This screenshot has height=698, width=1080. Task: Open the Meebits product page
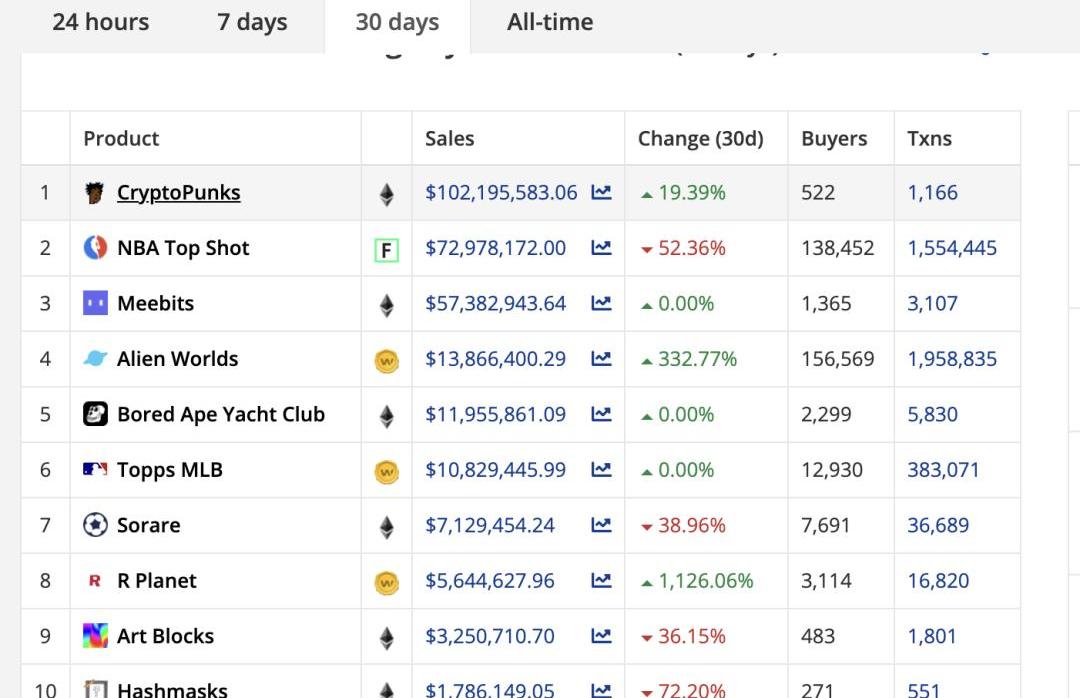pos(156,303)
